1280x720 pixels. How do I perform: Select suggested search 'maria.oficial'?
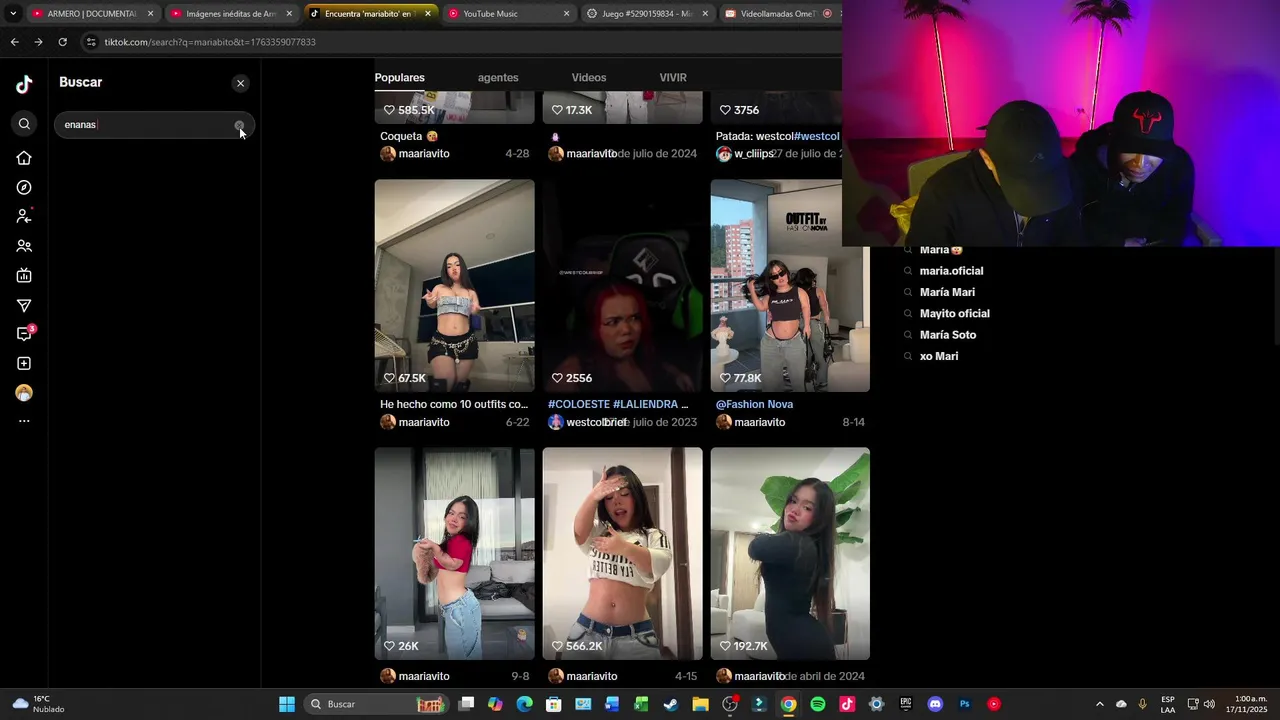[951, 271]
